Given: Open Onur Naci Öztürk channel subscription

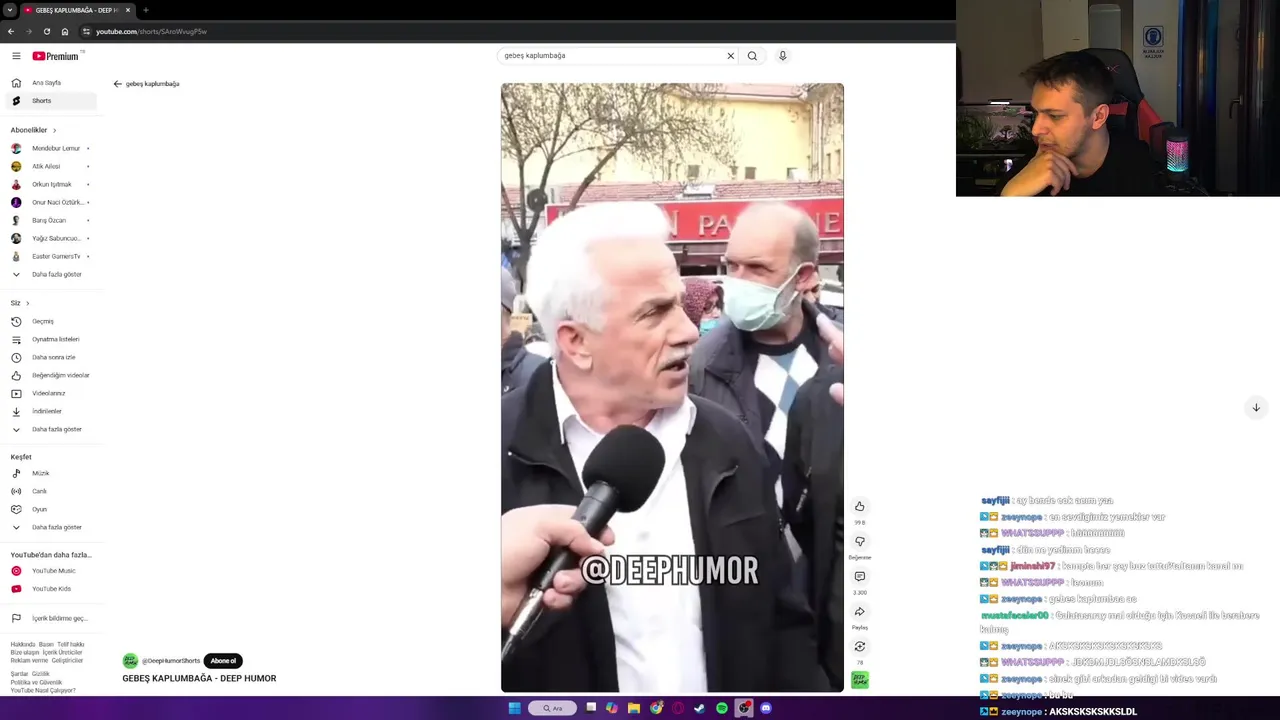Looking at the screenshot, I should [x=50, y=202].
